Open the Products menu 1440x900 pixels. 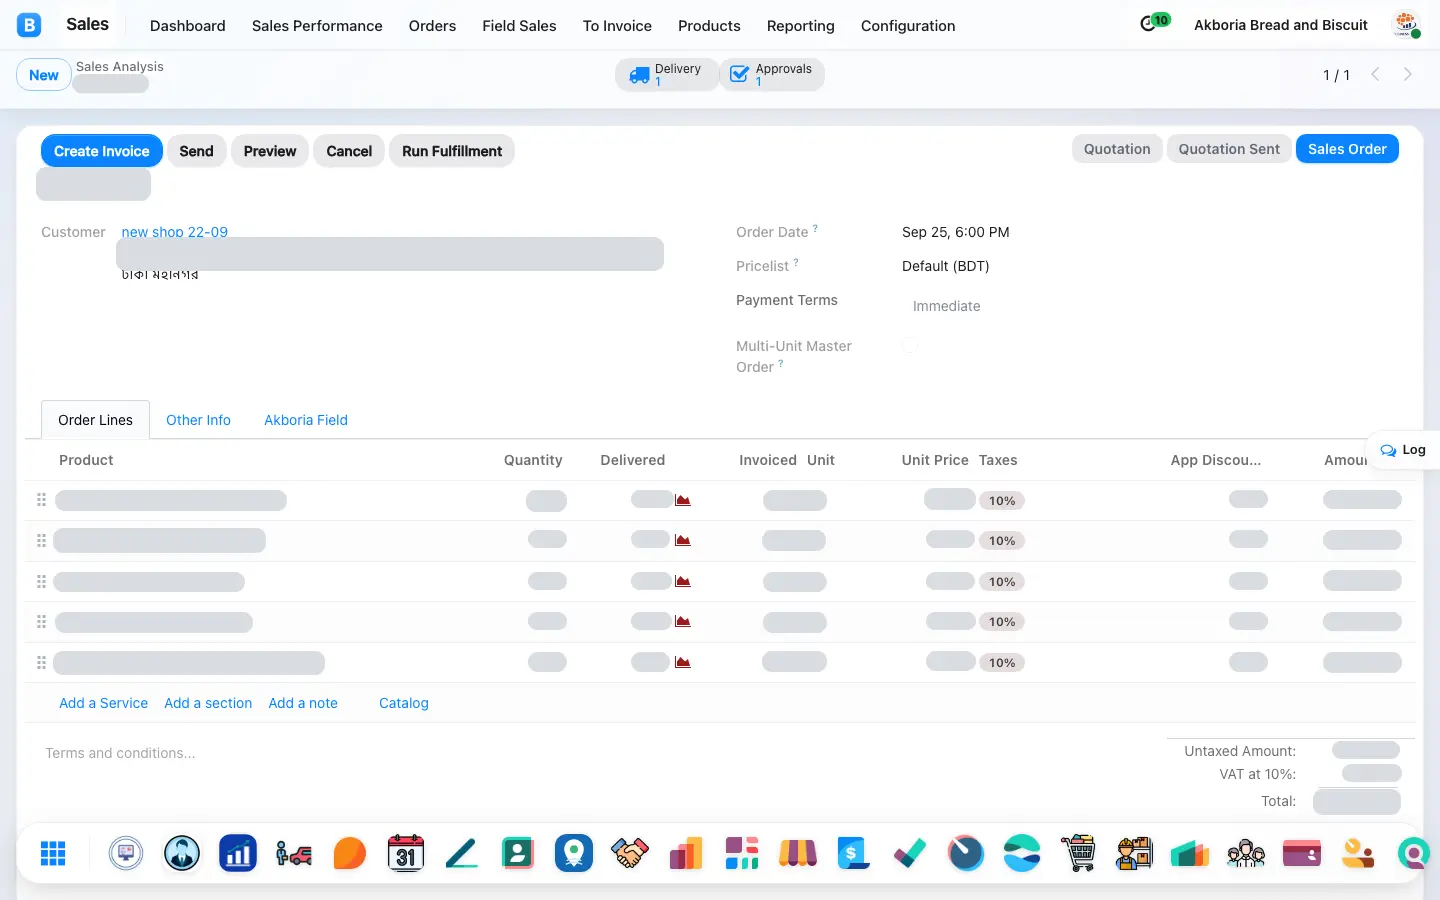[709, 26]
